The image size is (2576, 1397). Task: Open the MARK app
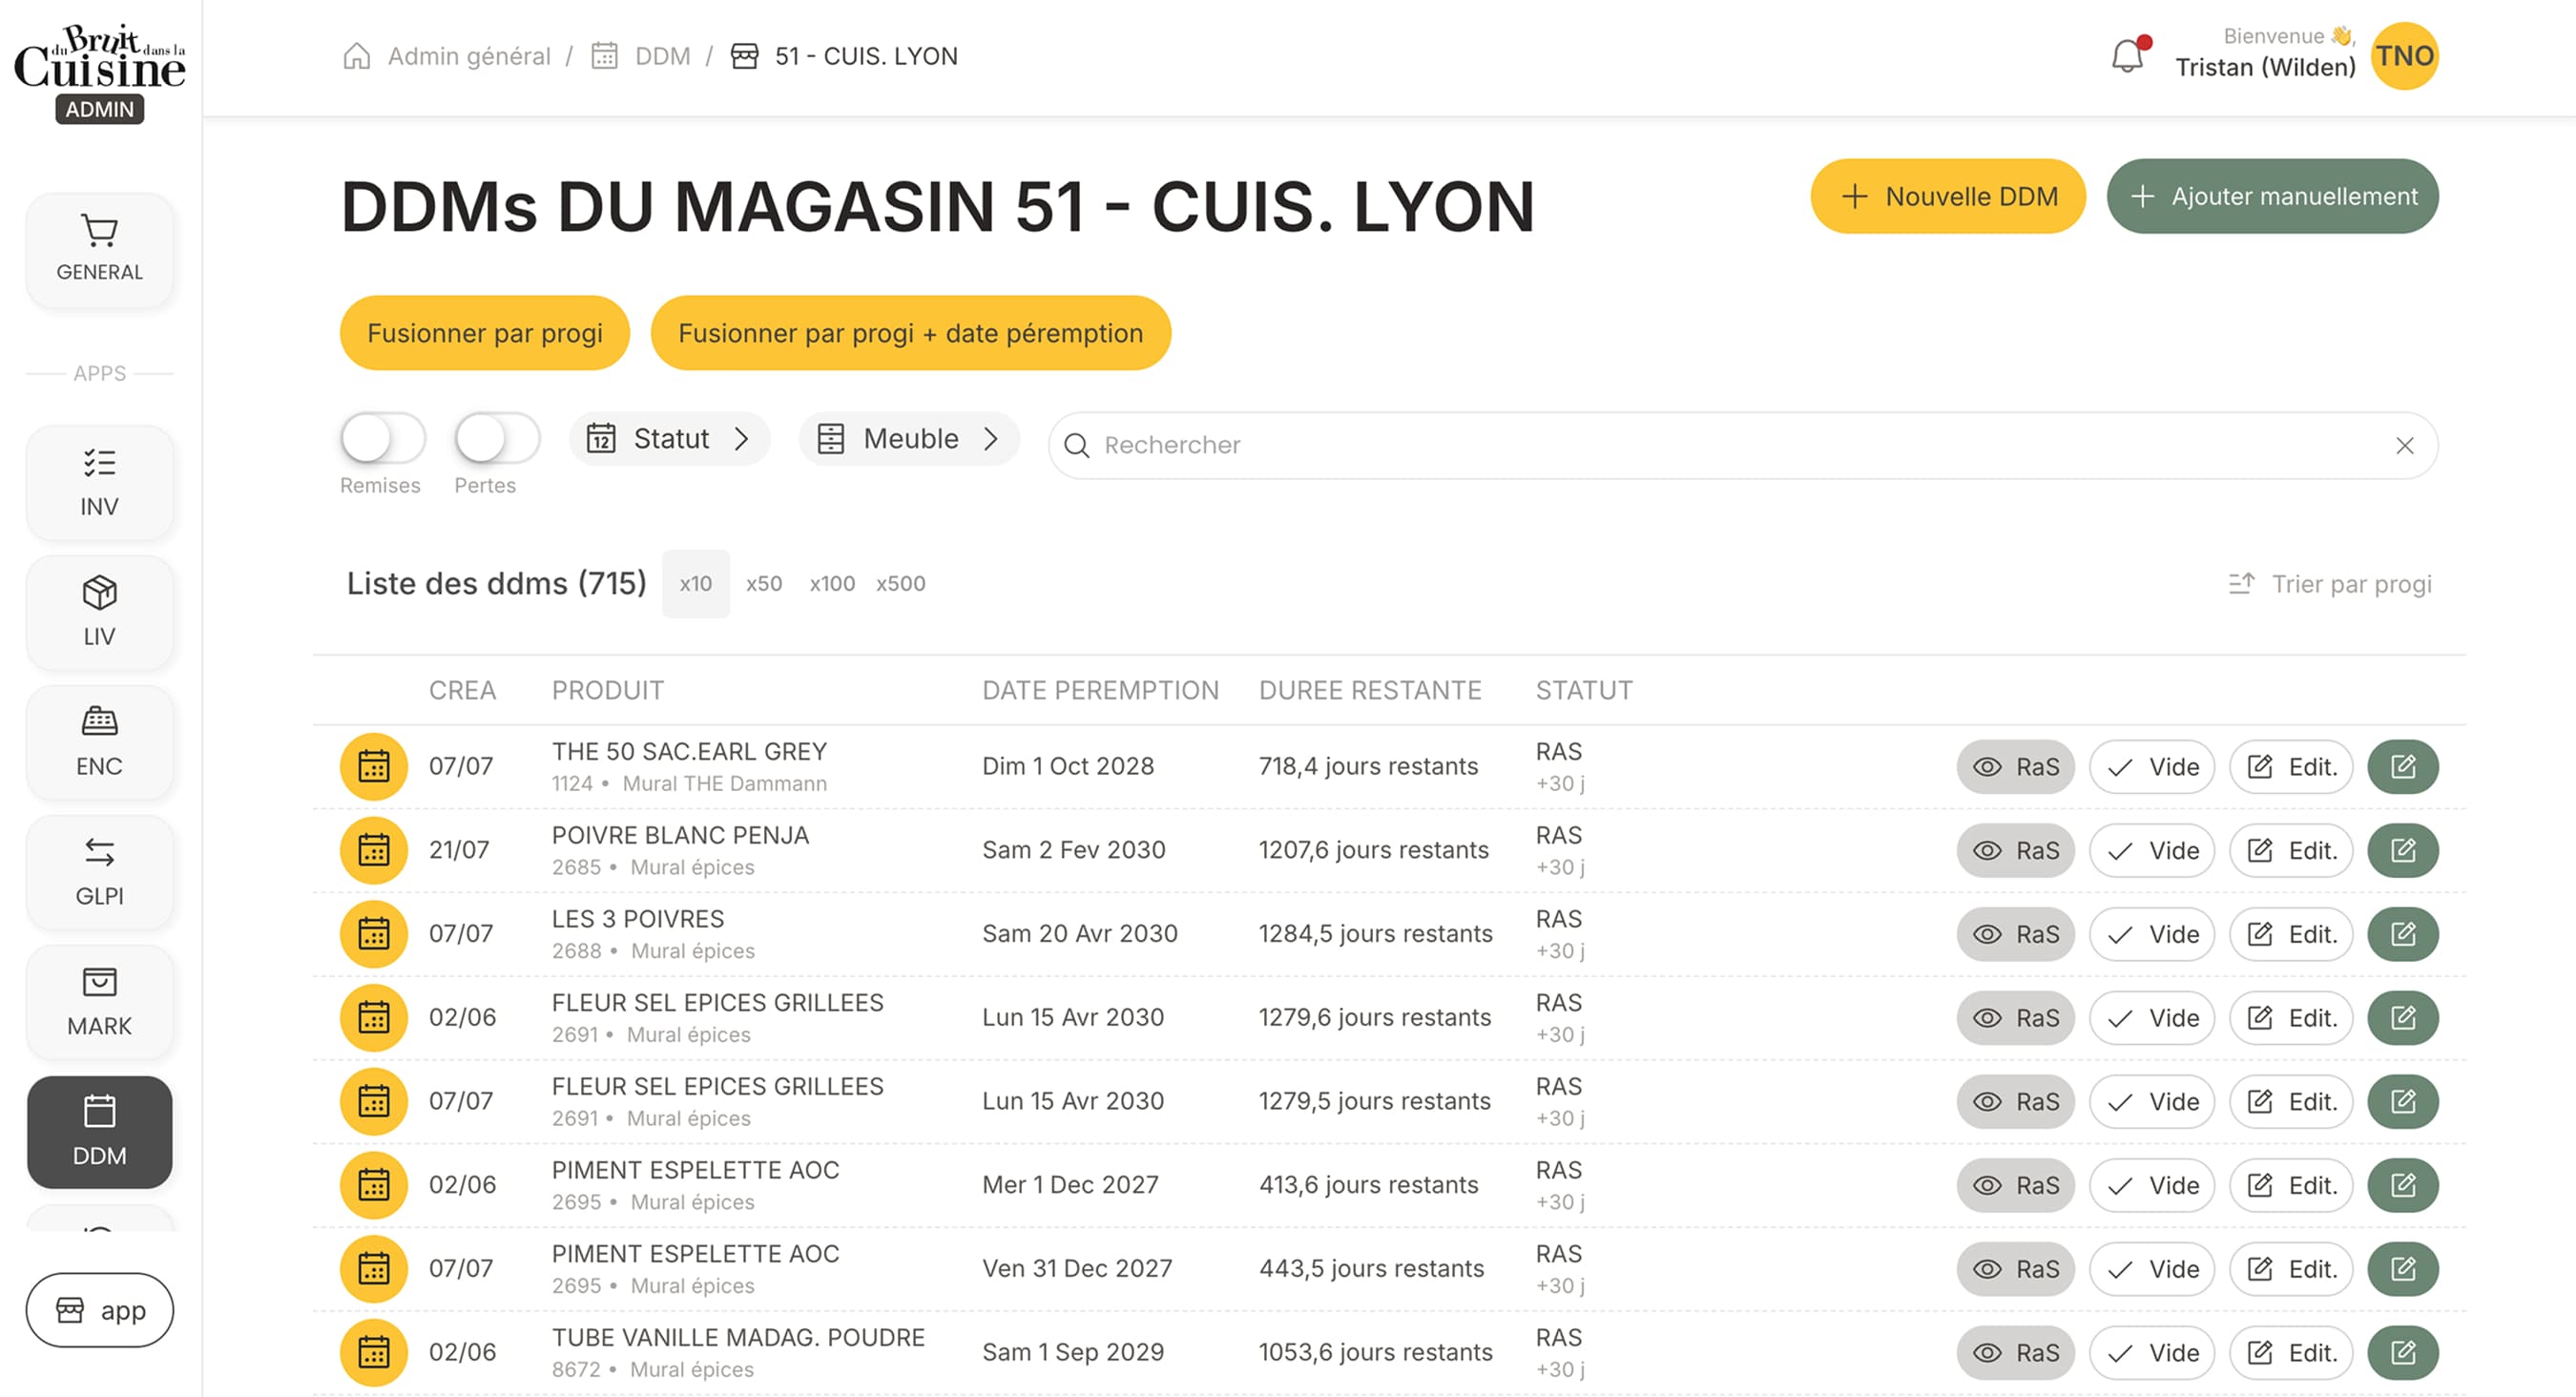click(99, 1003)
